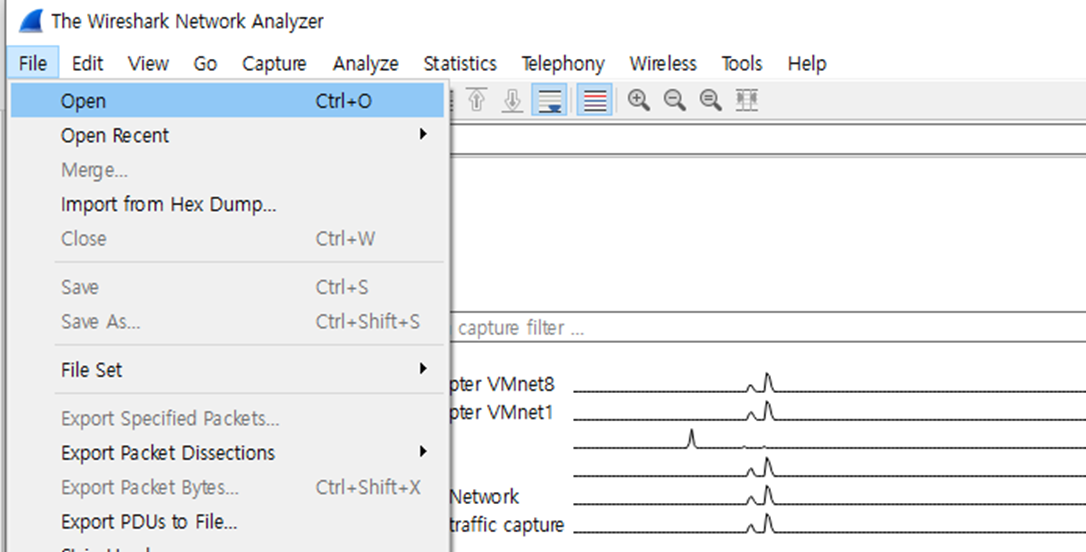This screenshot has height=552, width=1086.
Task: Click the VMnet8 traffic sparkline graph
Action: click(830, 383)
